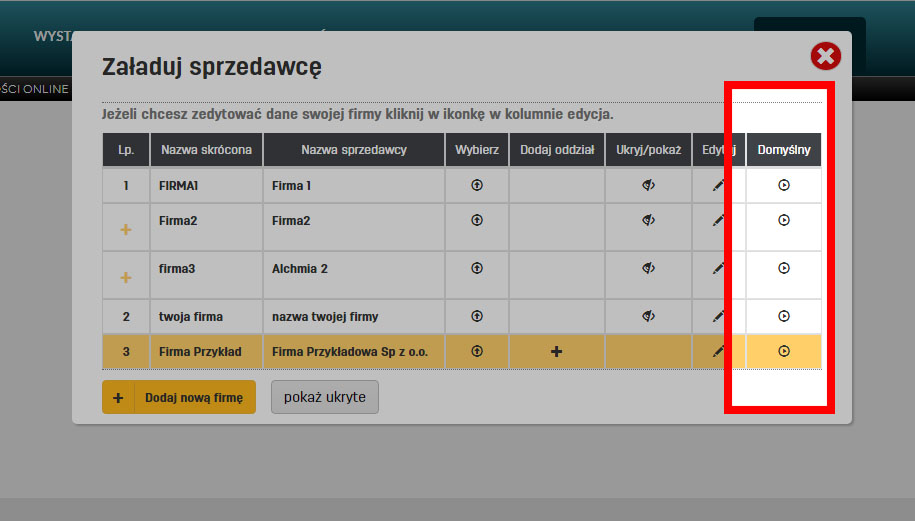Edit firma3 using the pencil icon
This screenshot has width=915, height=521.
pyautogui.click(x=718, y=268)
